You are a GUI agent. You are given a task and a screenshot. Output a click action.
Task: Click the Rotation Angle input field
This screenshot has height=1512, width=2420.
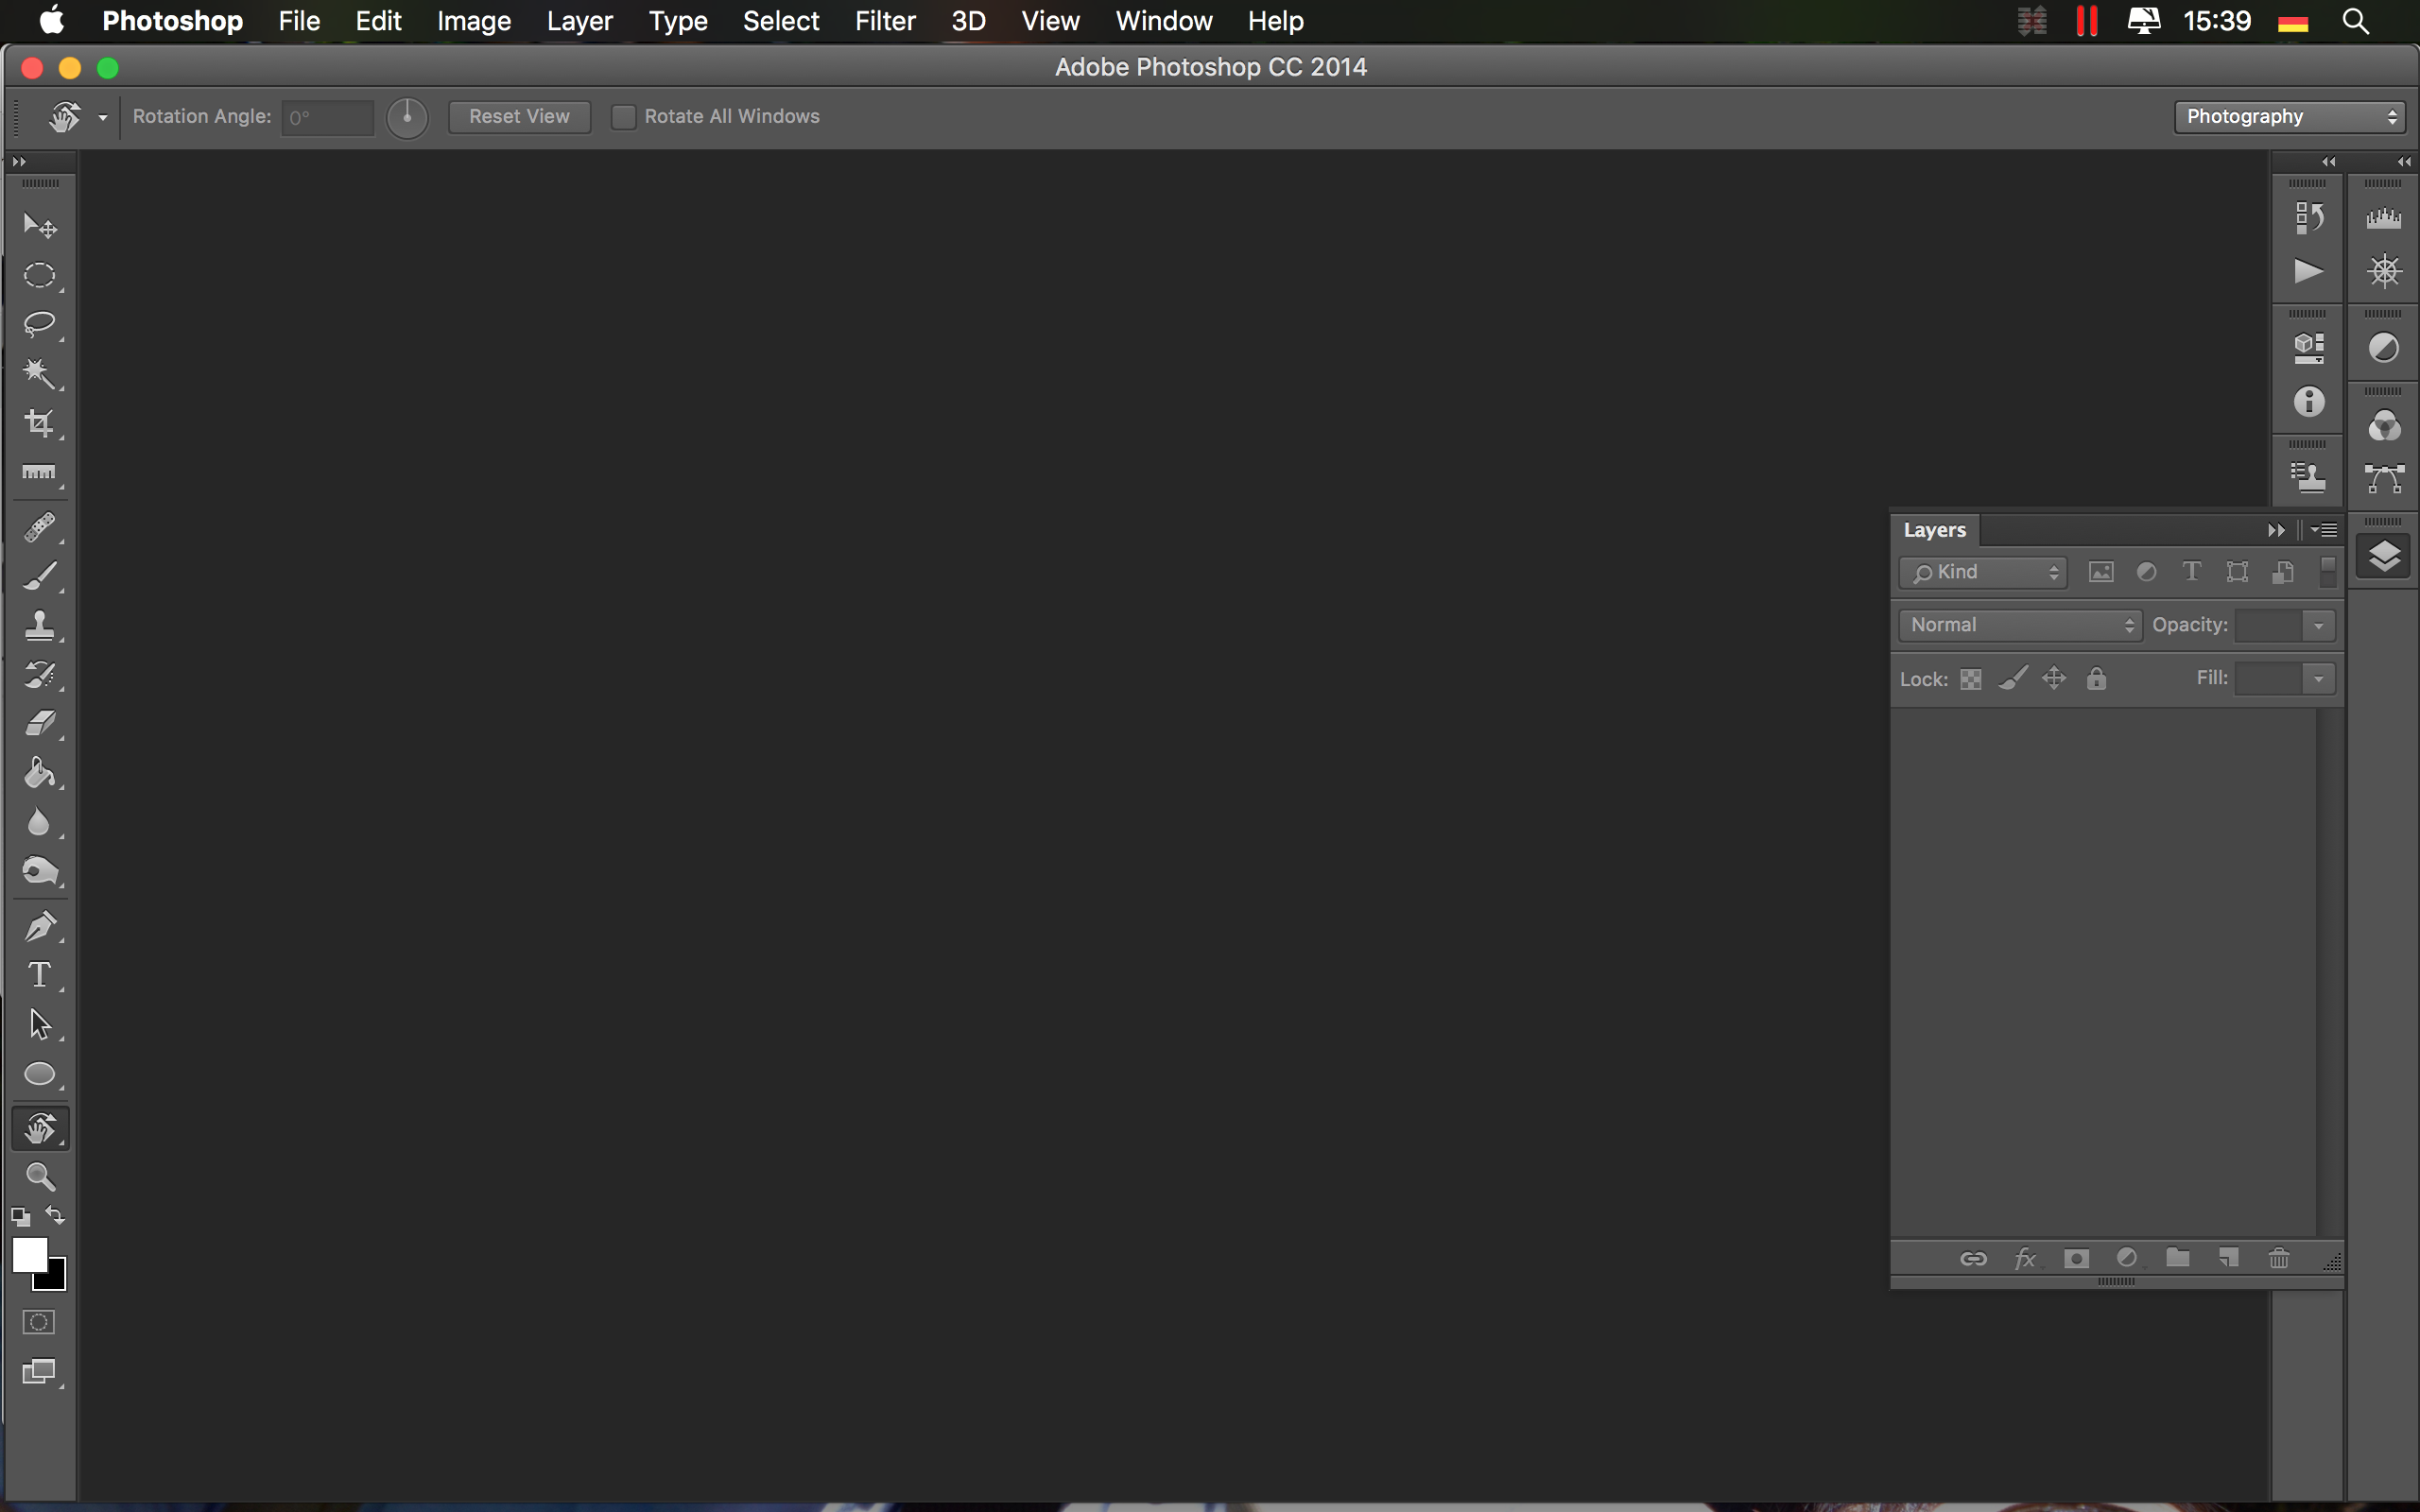coord(327,118)
